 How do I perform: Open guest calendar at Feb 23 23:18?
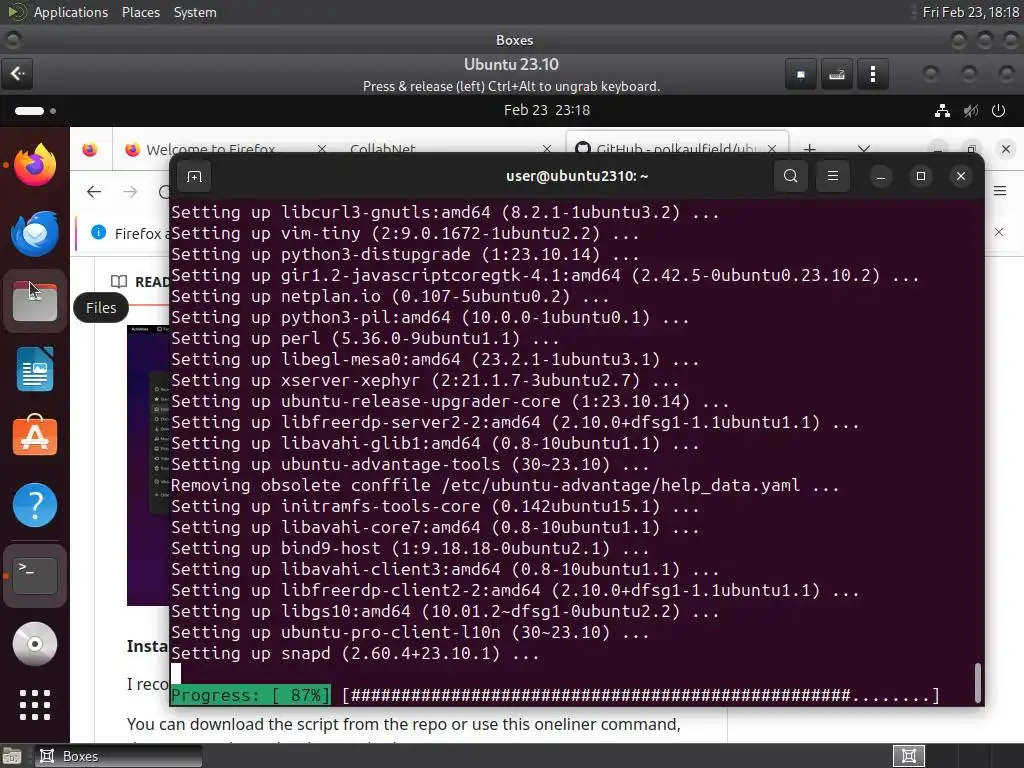pos(547,110)
